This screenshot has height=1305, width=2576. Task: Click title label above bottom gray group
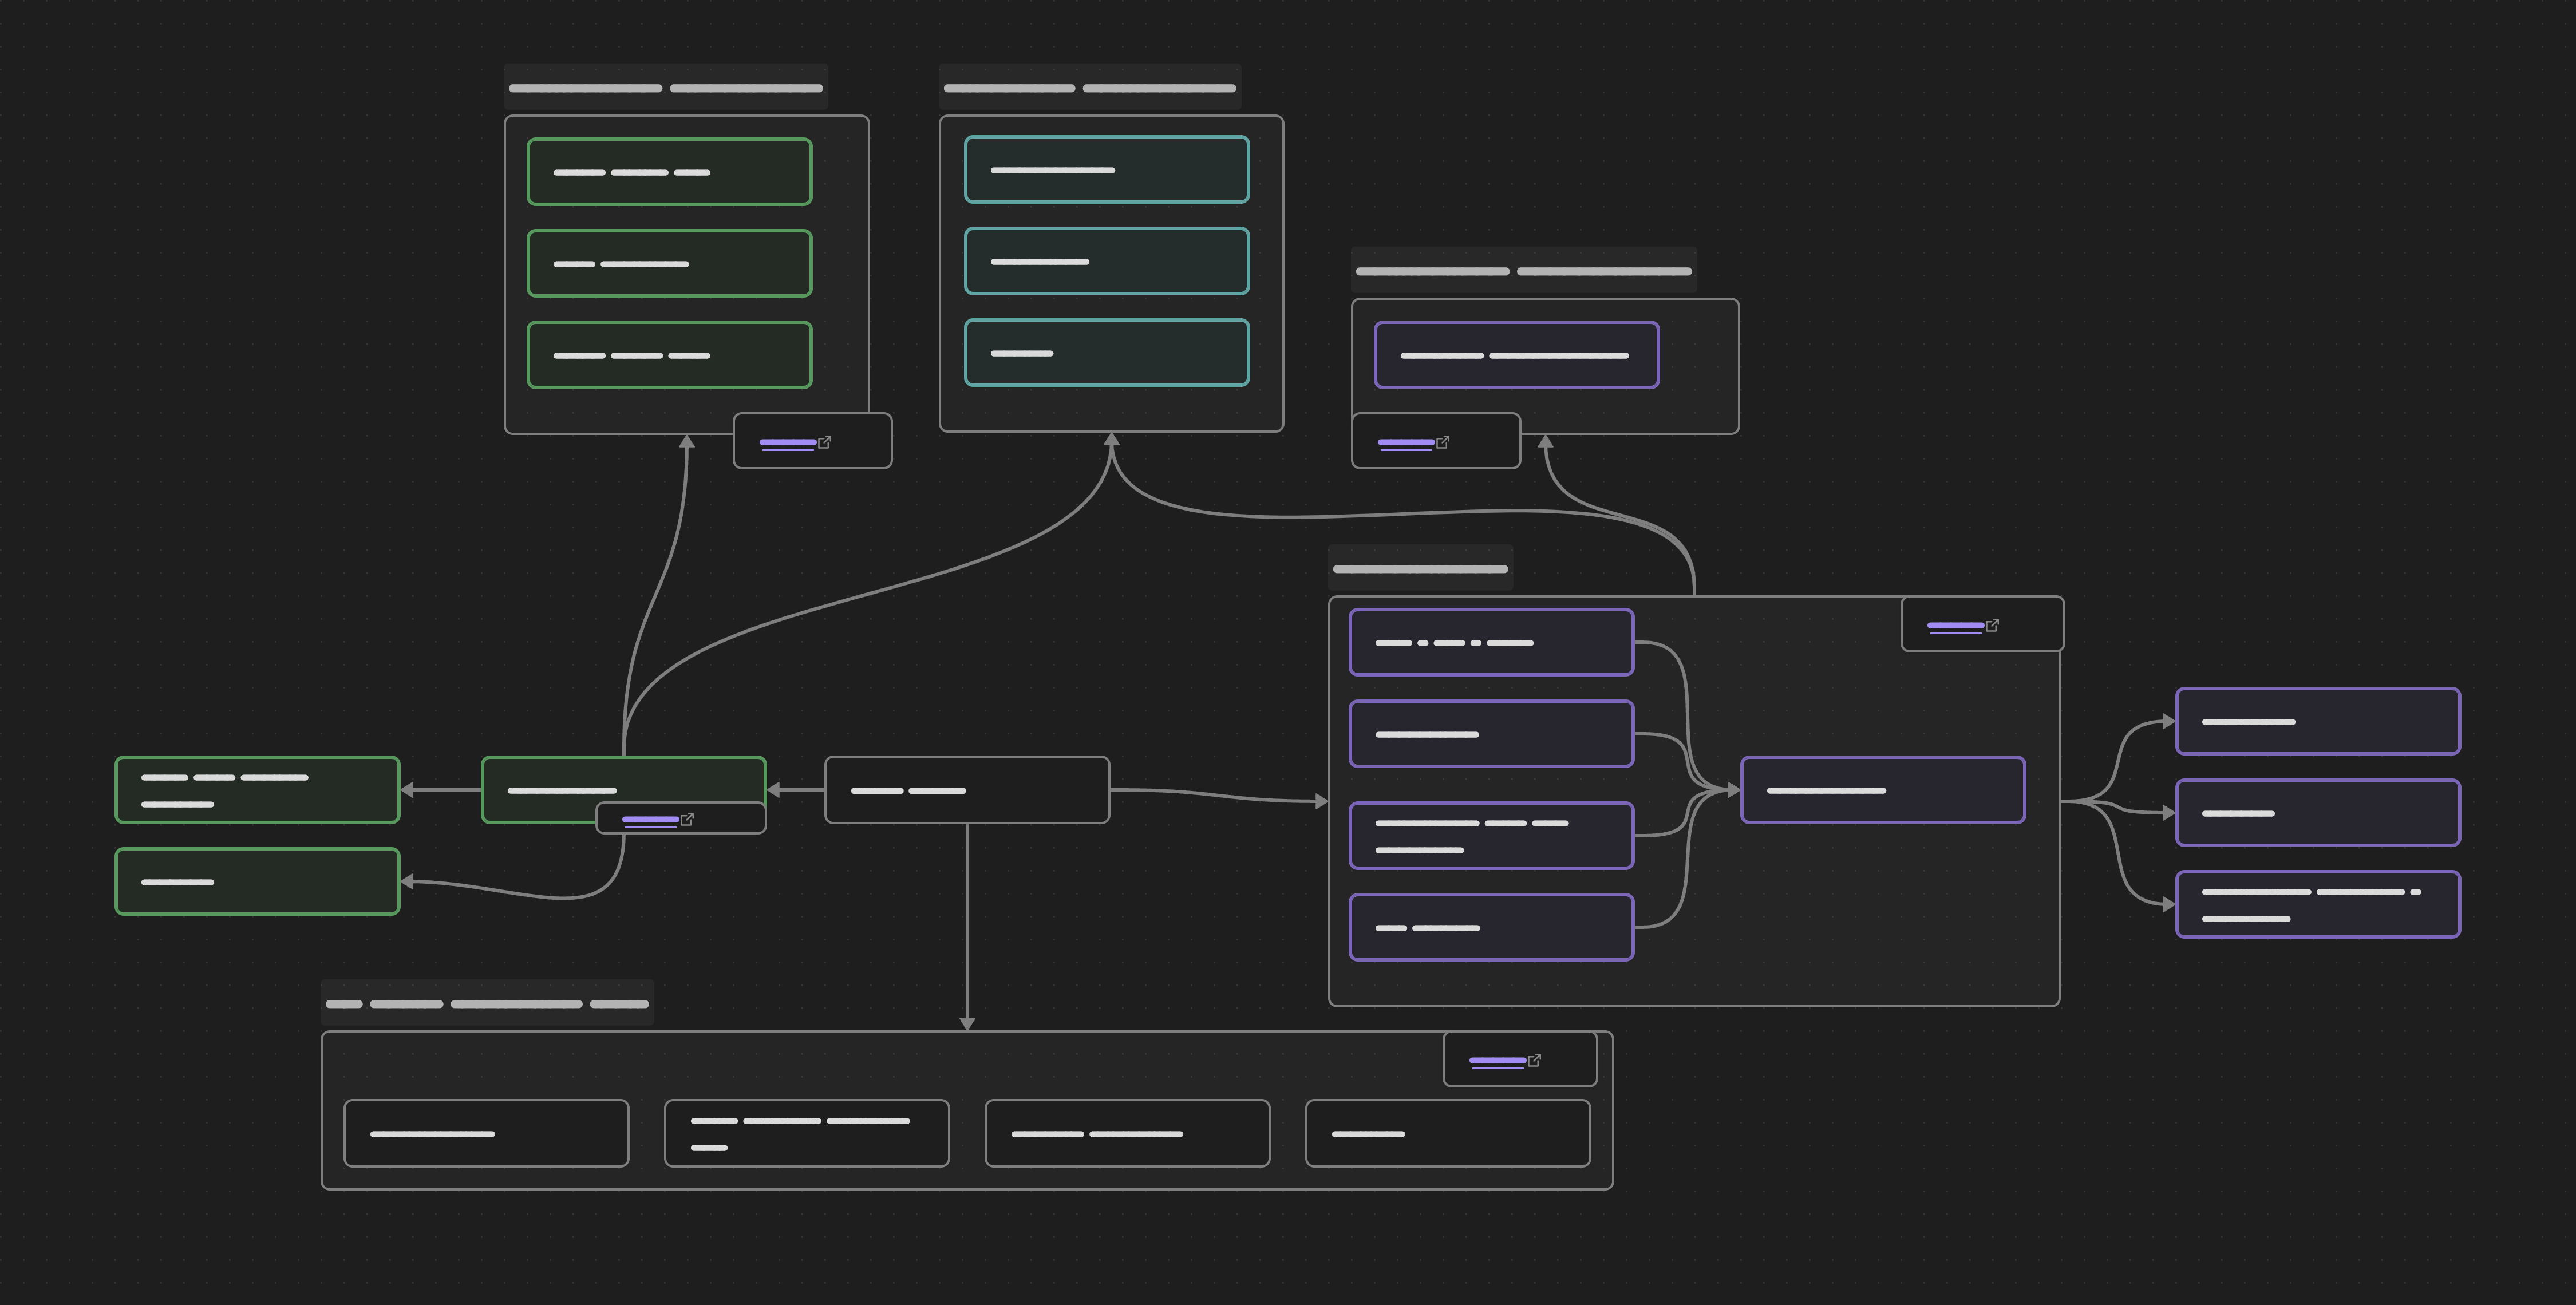pos(487,1003)
